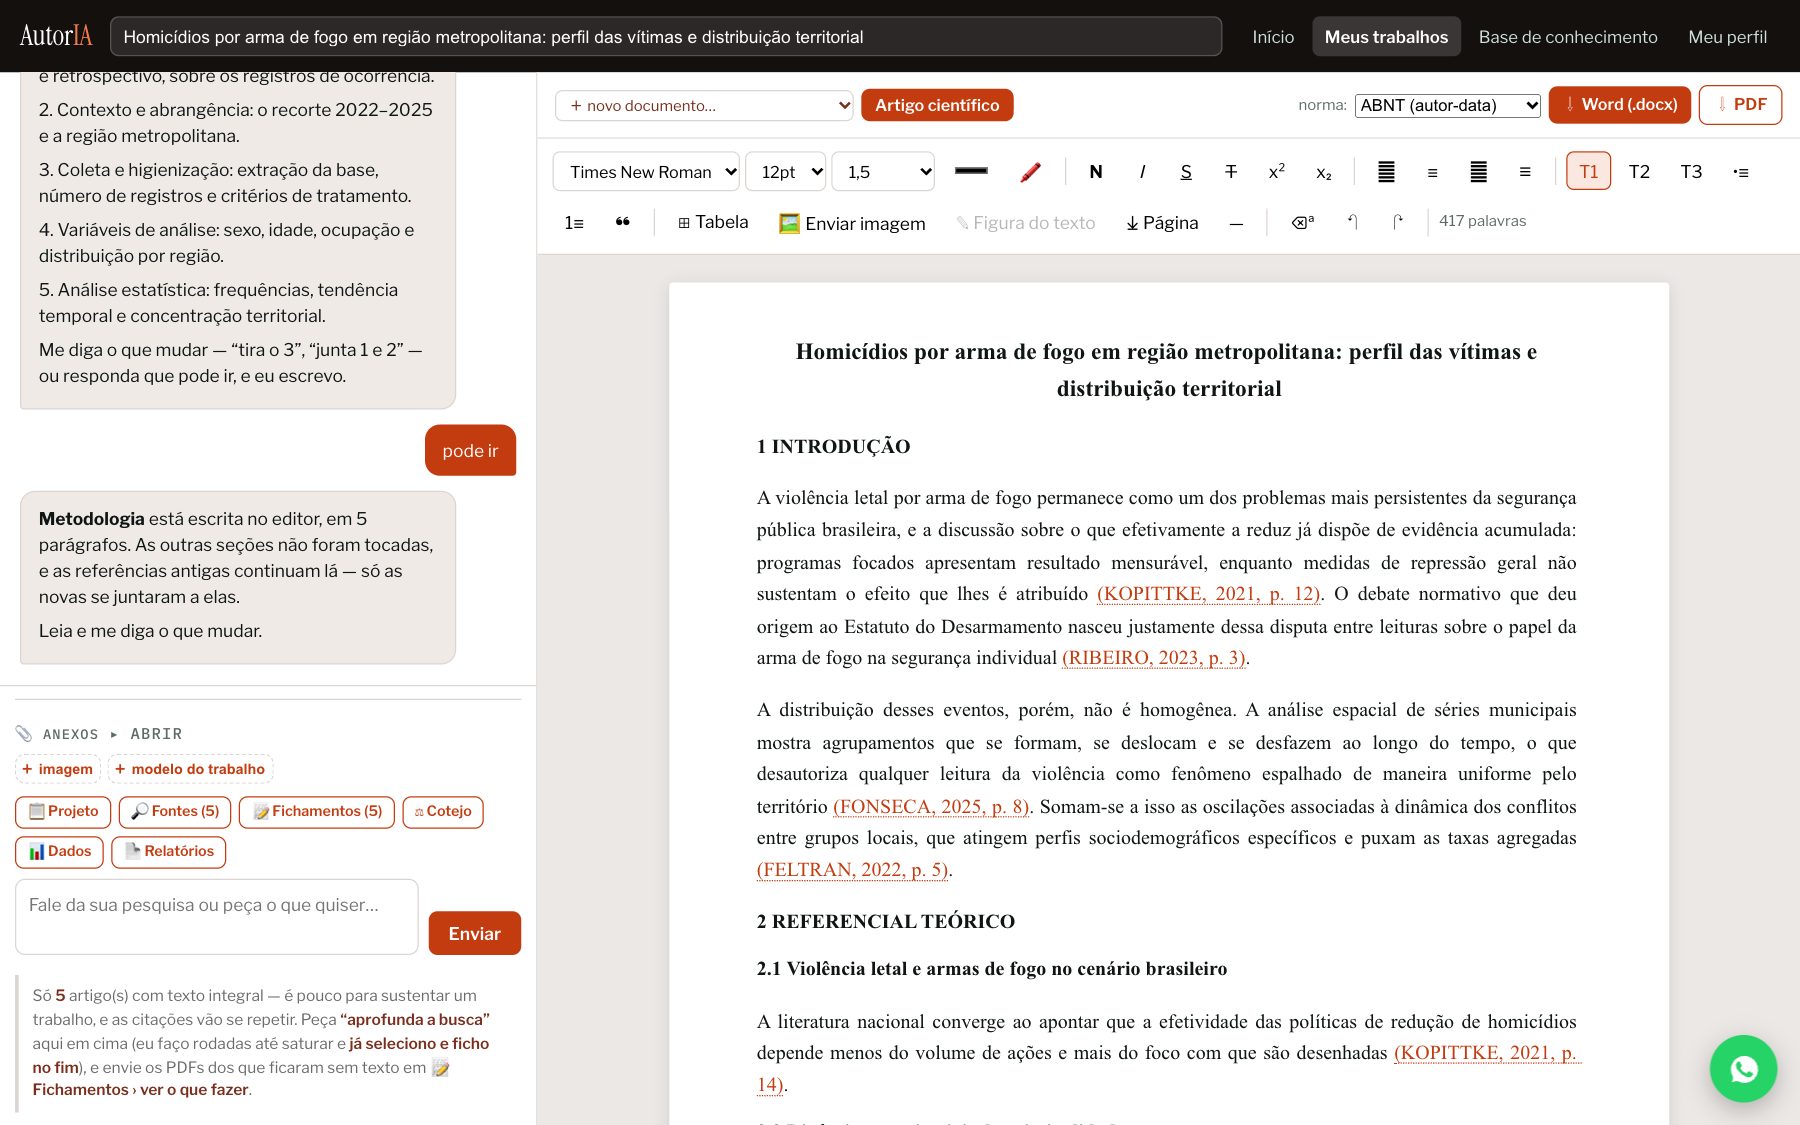Go to Meus trabalhos tab
Image resolution: width=1800 pixels, height=1125 pixels.
[x=1386, y=37]
